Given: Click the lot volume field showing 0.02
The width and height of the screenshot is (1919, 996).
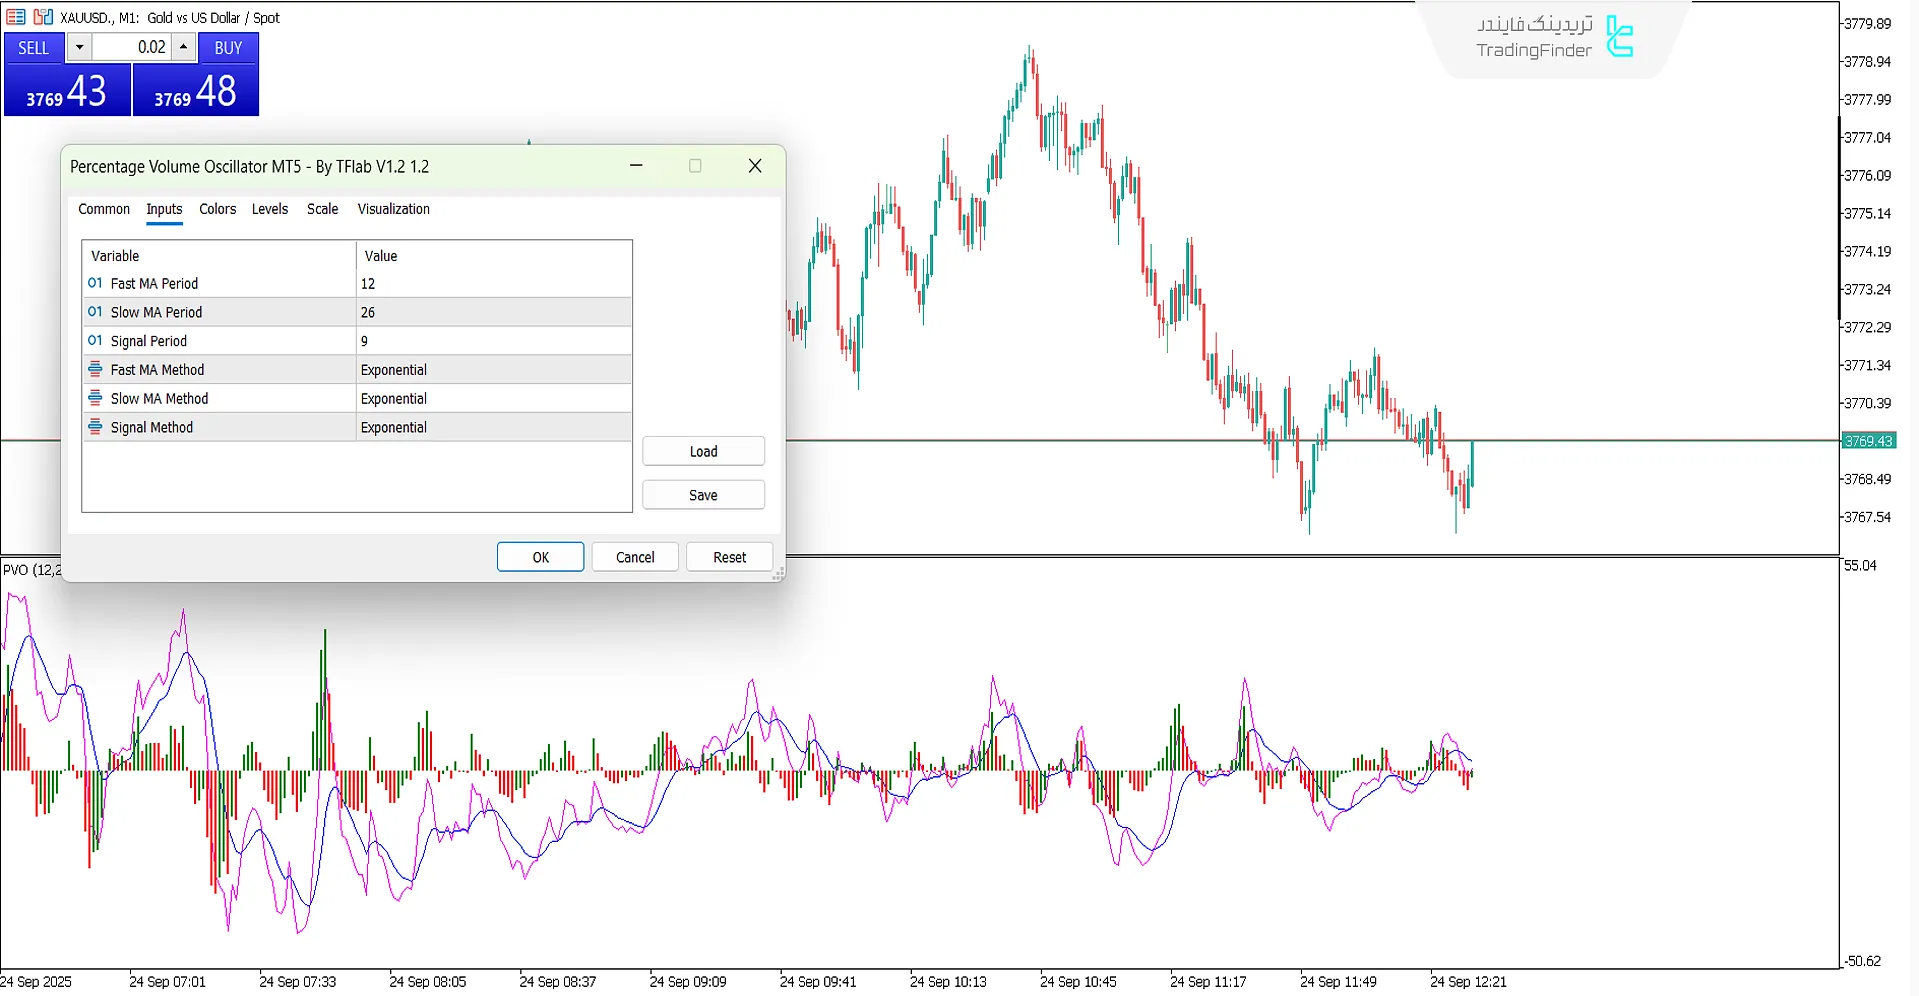Looking at the screenshot, I should click(133, 47).
